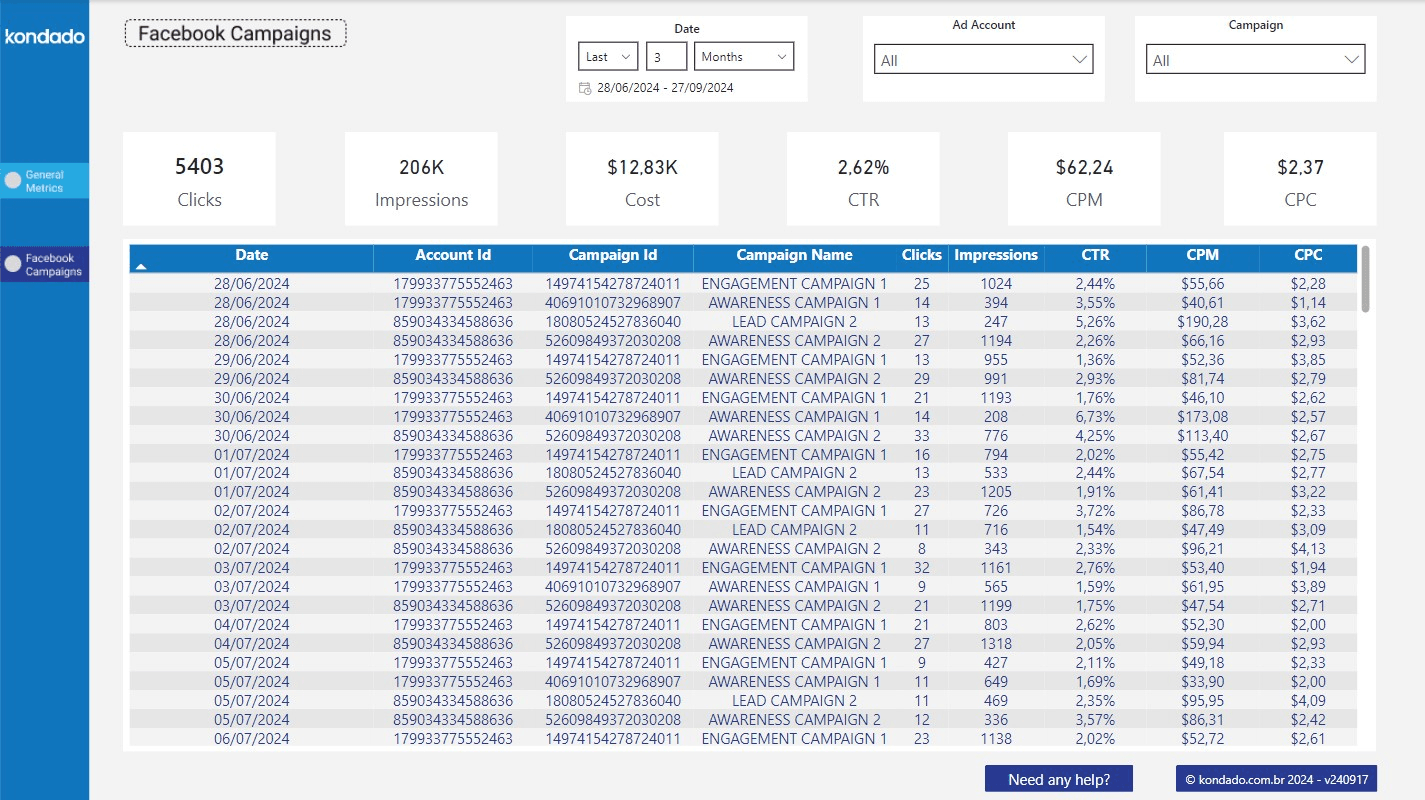Click the sort arrow under Date header
This screenshot has width=1425, height=800.
141,267
